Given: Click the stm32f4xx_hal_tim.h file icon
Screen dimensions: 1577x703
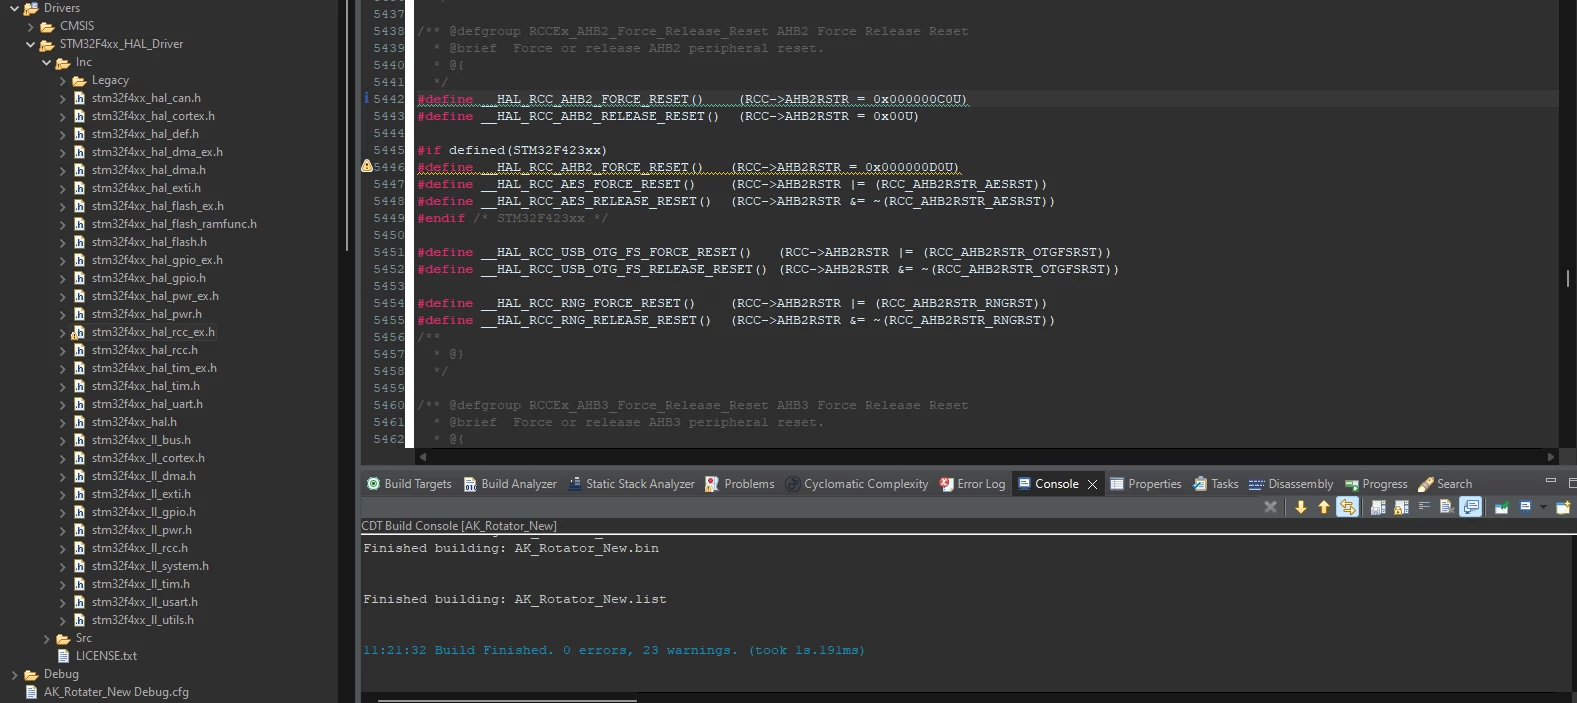Looking at the screenshot, I should (x=79, y=386).
